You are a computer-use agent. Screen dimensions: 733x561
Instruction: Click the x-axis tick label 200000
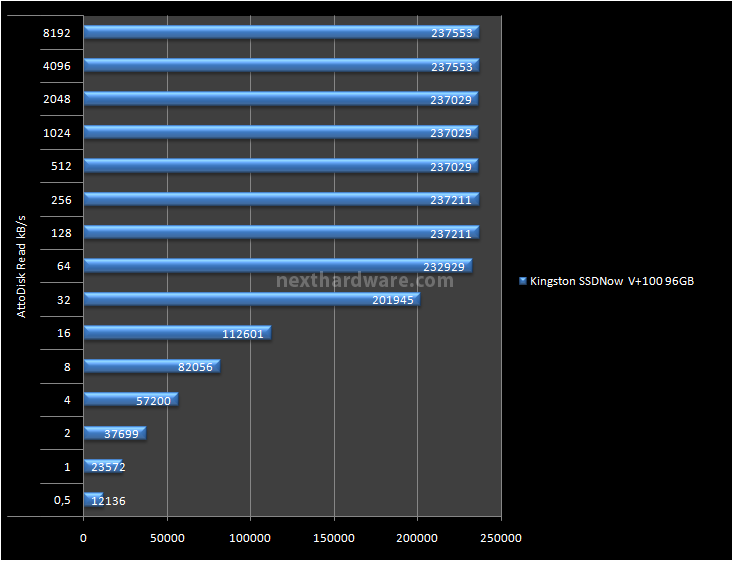pos(417,539)
